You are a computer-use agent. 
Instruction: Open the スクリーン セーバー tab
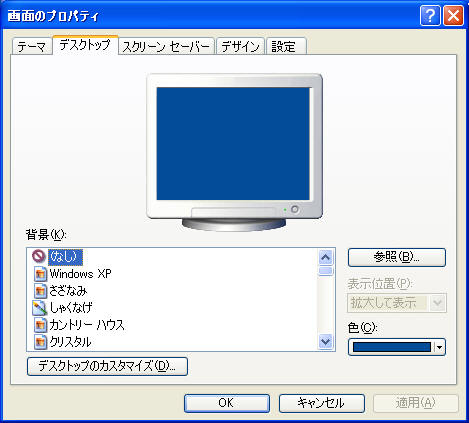pyautogui.click(x=166, y=46)
